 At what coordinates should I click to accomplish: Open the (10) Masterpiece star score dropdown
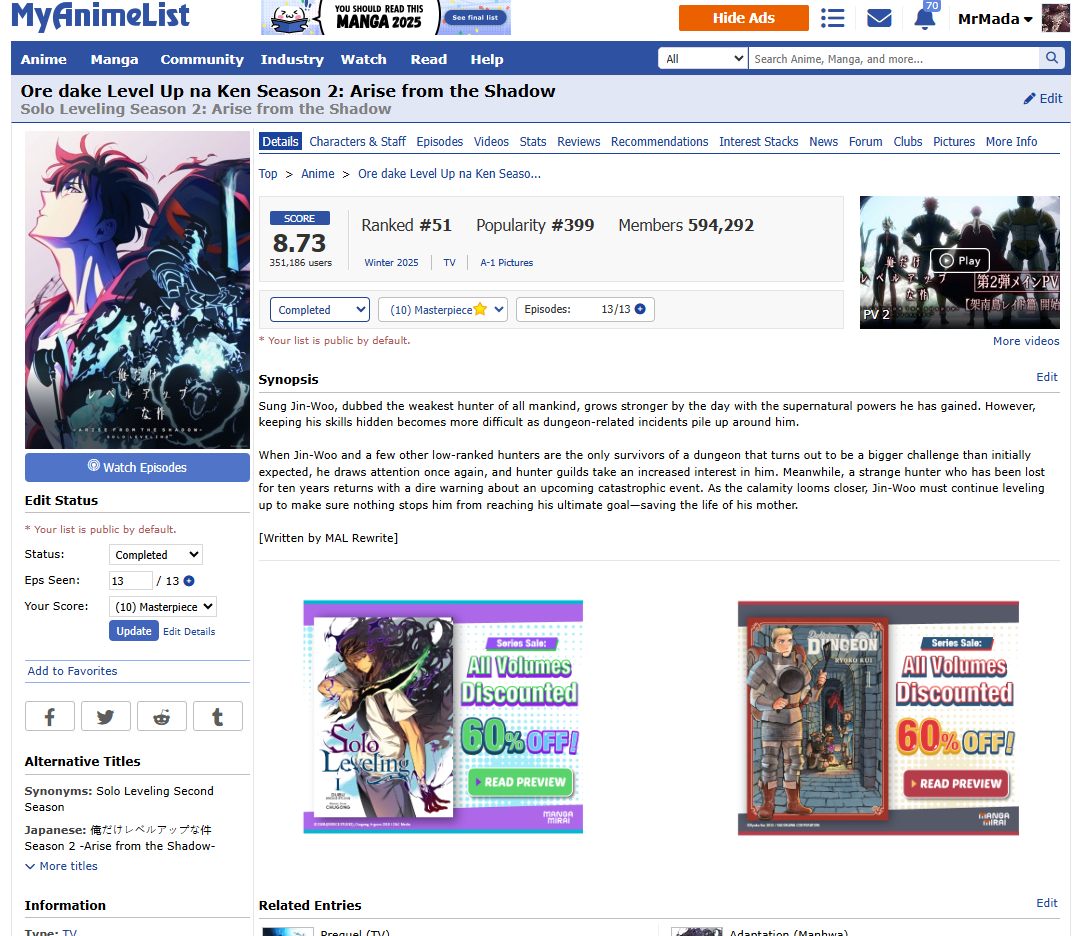point(443,310)
